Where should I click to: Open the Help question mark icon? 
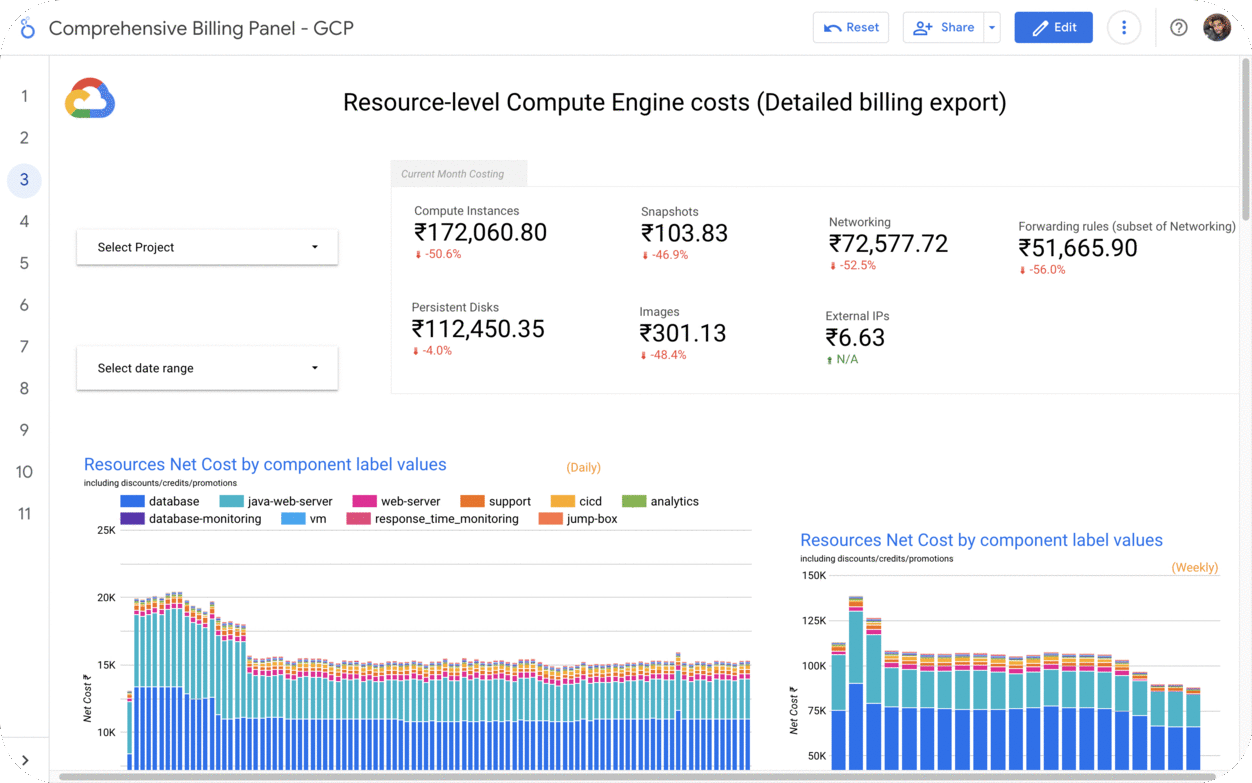(x=1178, y=28)
